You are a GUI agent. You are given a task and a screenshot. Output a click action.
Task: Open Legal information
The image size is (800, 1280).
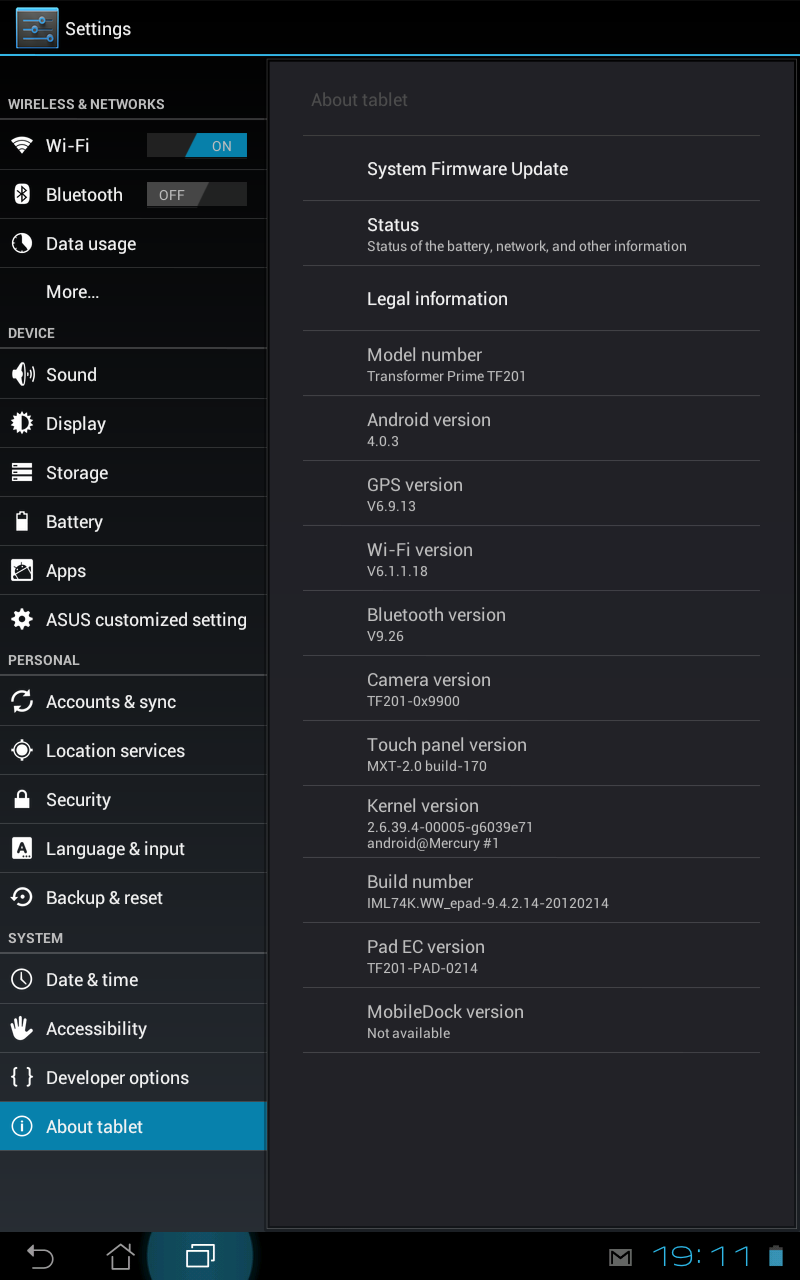531,299
